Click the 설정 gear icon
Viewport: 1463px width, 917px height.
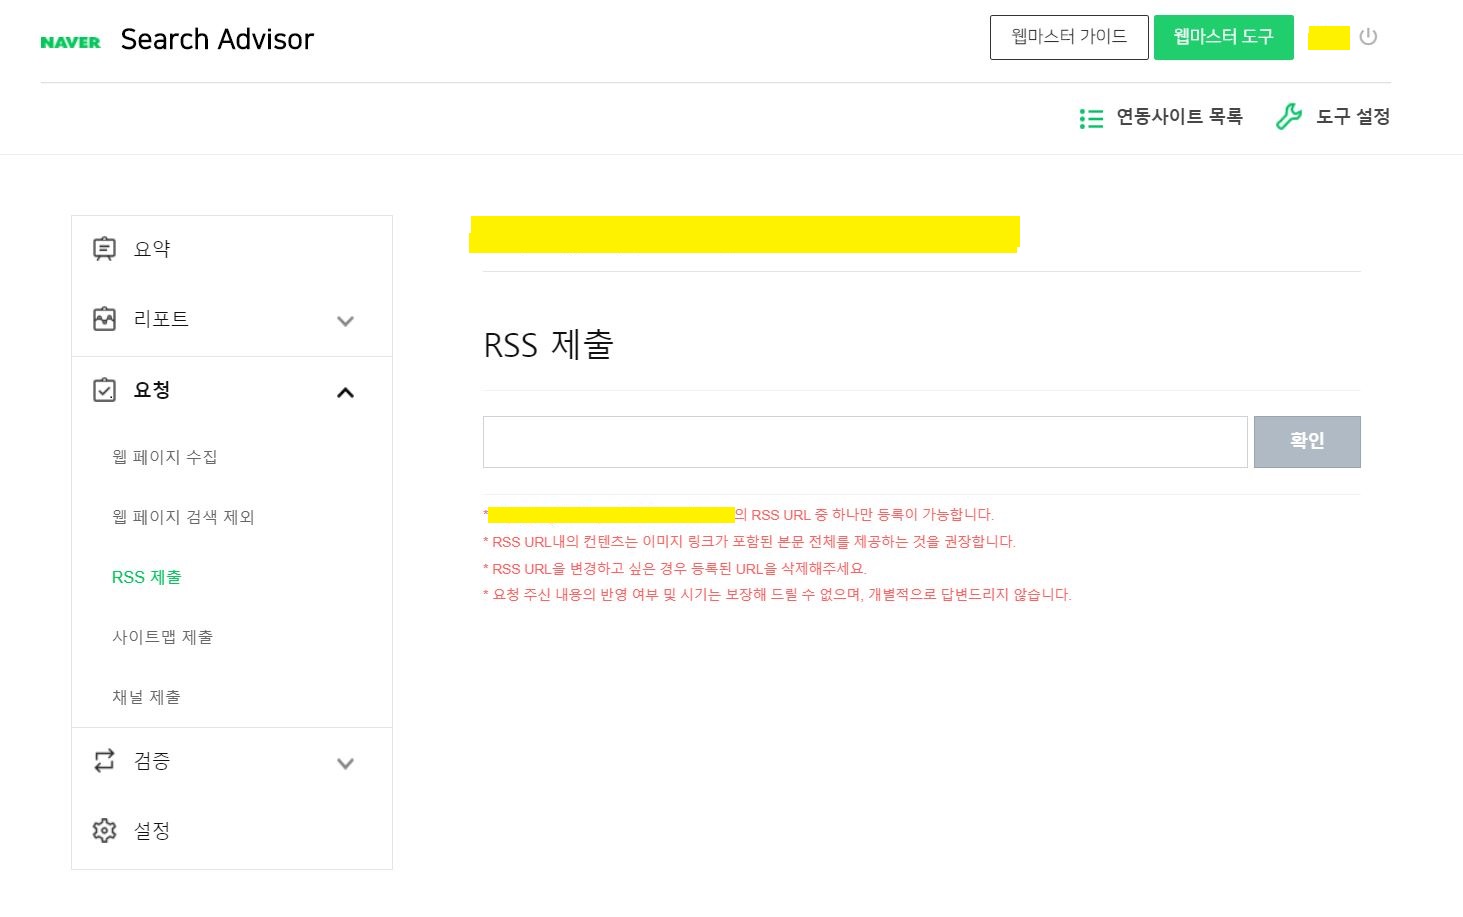104,831
